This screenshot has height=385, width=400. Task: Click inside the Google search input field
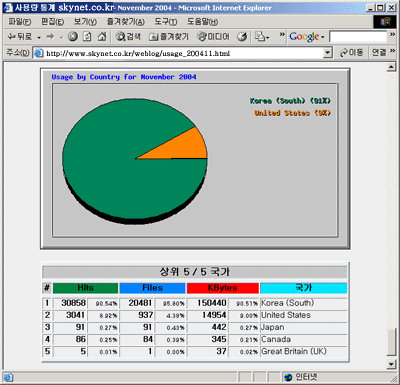[x=358, y=37]
